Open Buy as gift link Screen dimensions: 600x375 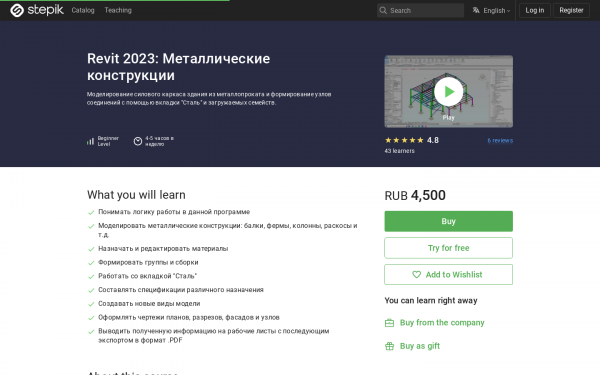420,346
